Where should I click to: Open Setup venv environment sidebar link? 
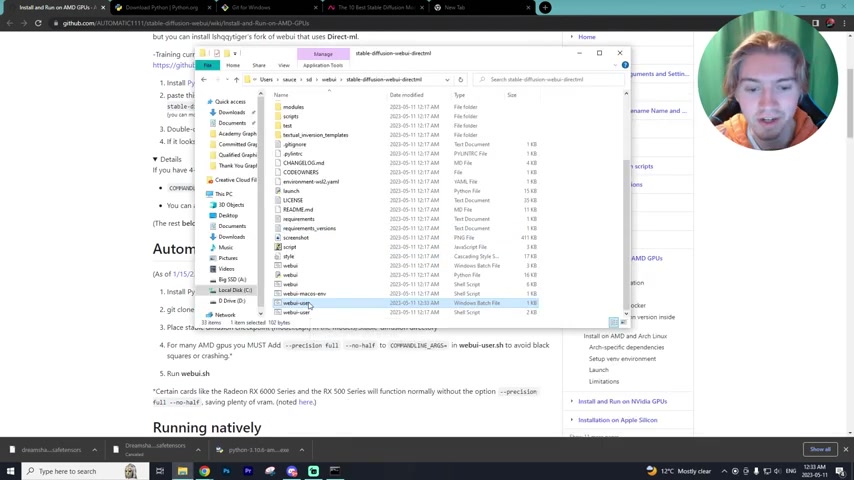pos(622,359)
